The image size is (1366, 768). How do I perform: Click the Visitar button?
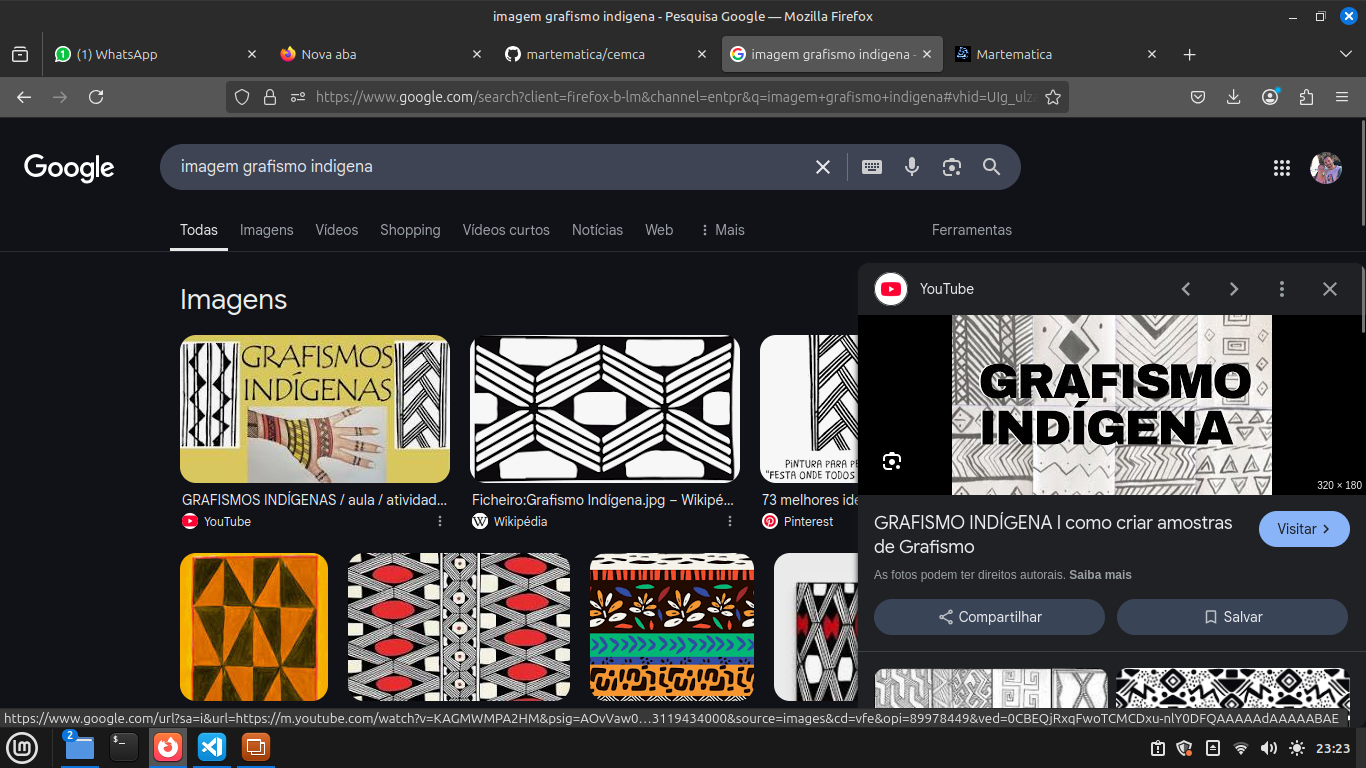(x=1304, y=529)
